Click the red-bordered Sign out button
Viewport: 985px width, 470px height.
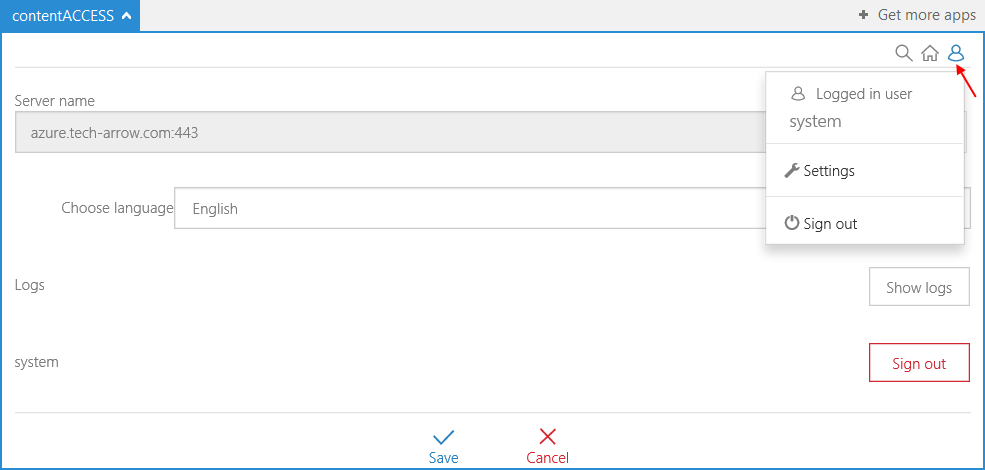pyautogui.click(x=919, y=364)
